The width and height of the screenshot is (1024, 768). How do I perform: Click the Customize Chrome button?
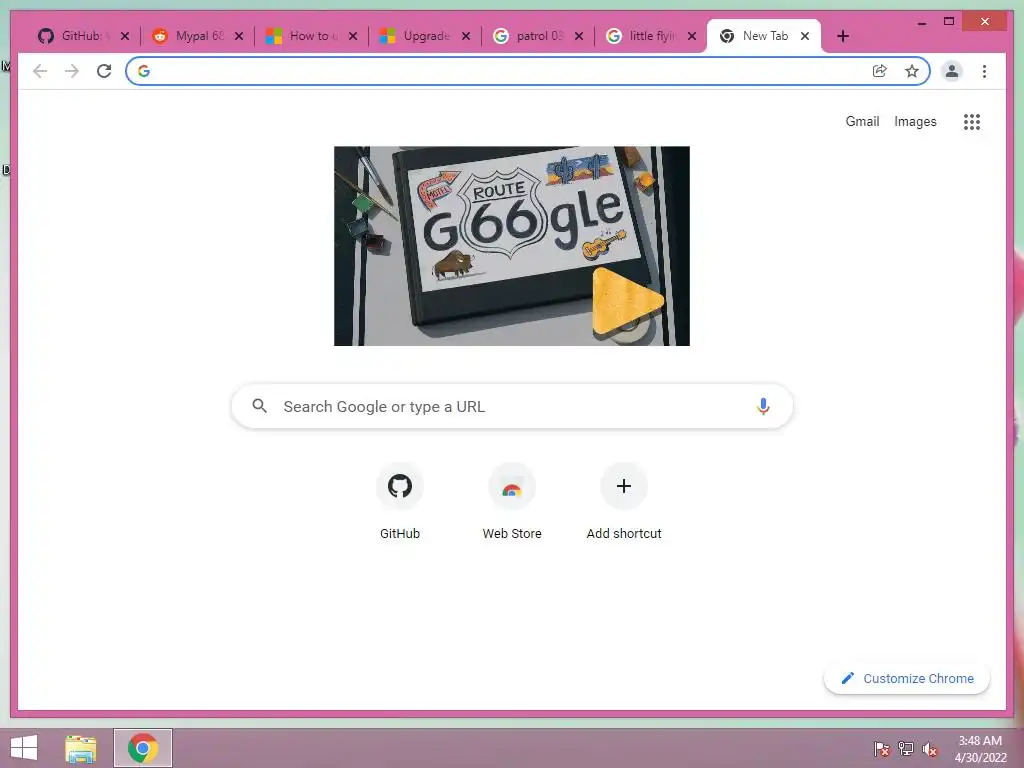(906, 679)
